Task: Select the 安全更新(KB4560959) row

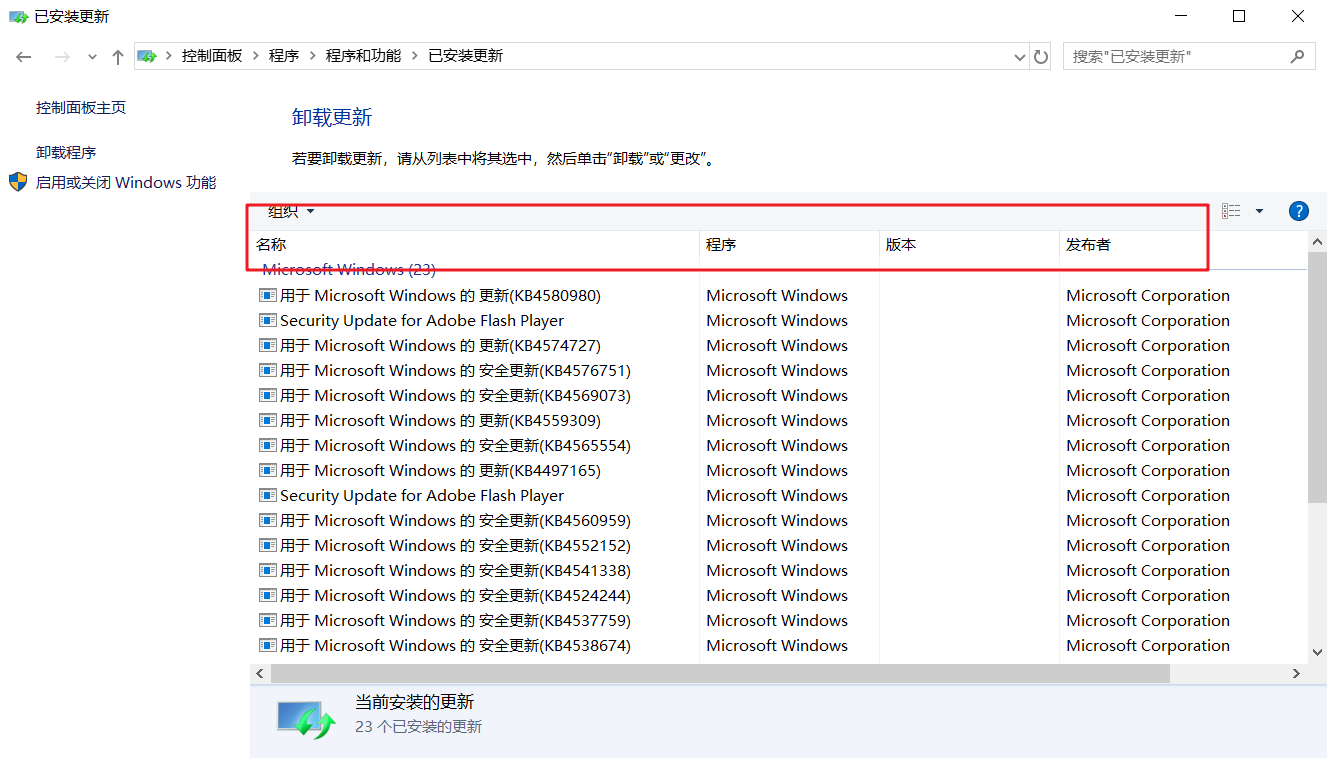Action: (x=778, y=521)
